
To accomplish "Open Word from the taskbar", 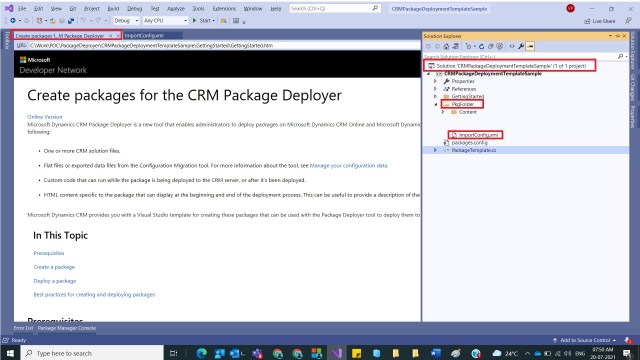I will coord(436,353).
